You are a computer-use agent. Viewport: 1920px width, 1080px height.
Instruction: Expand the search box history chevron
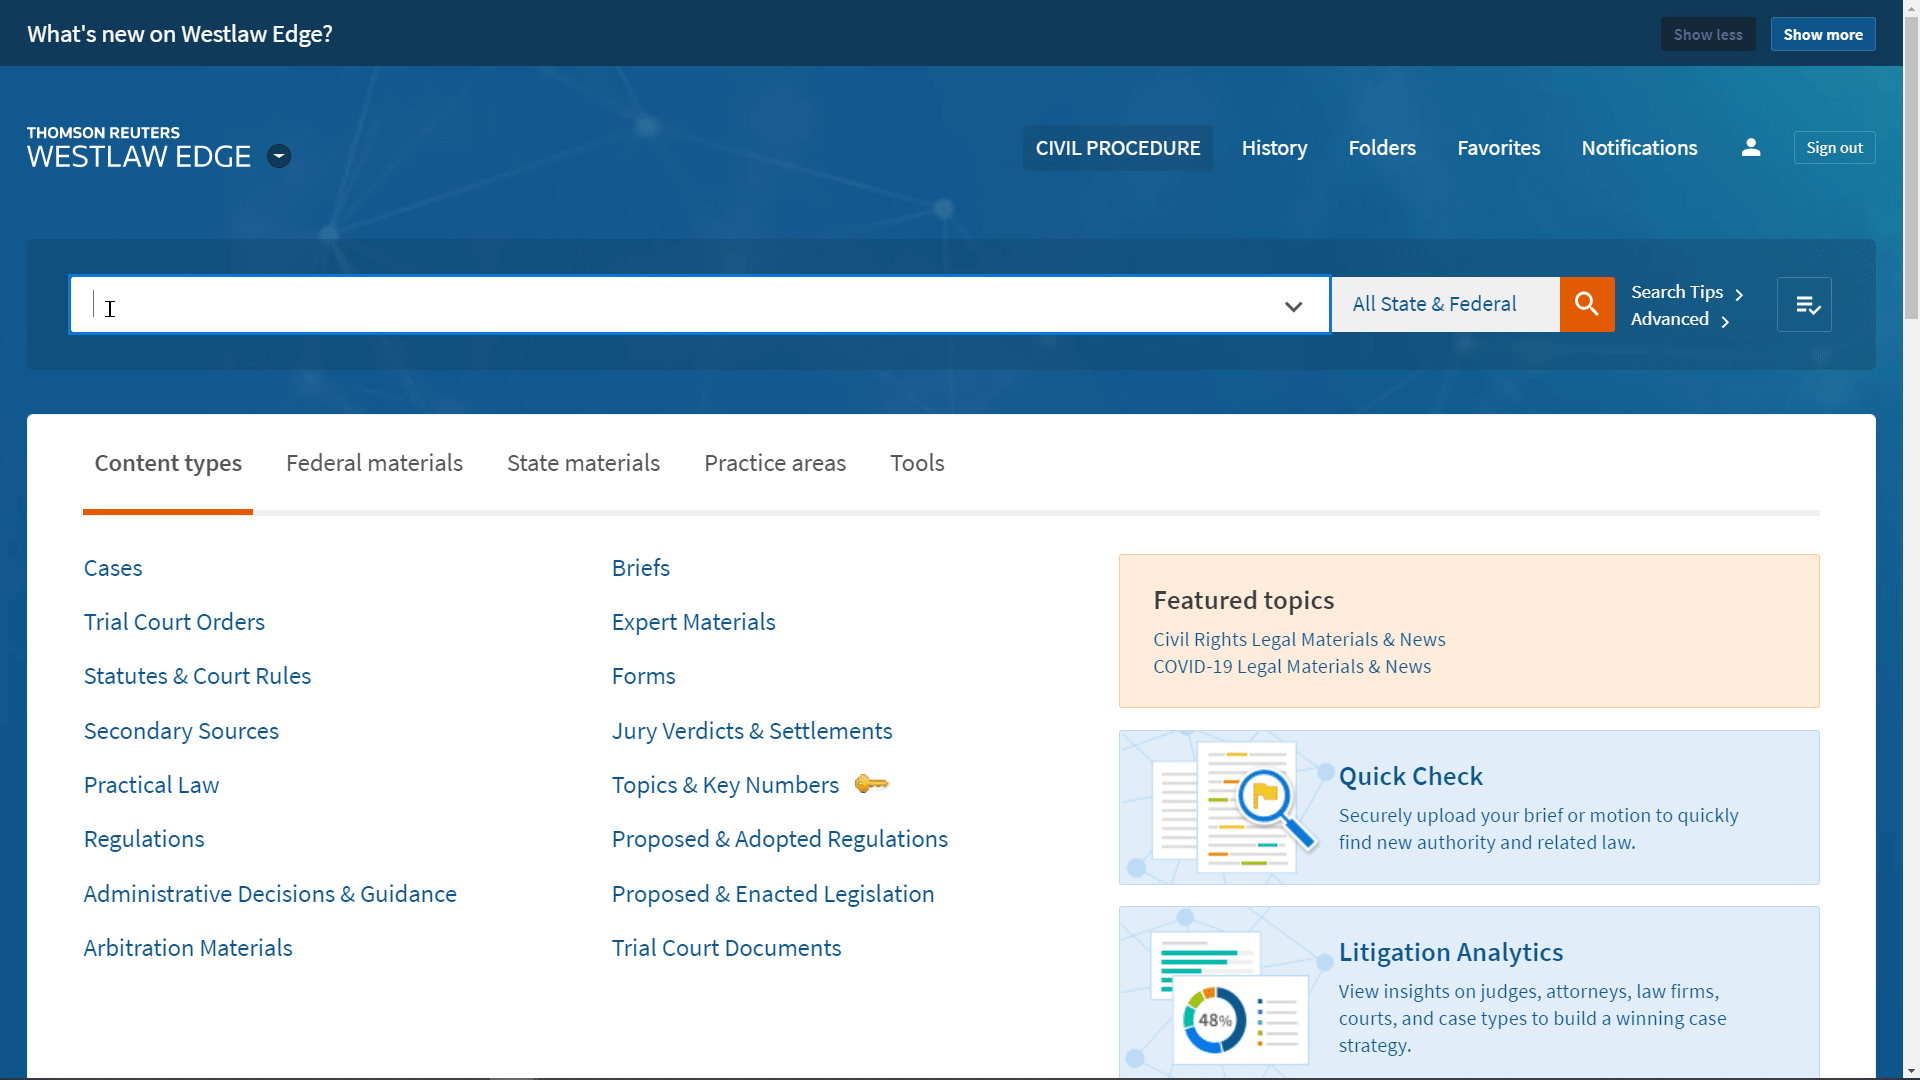(x=1293, y=306)
